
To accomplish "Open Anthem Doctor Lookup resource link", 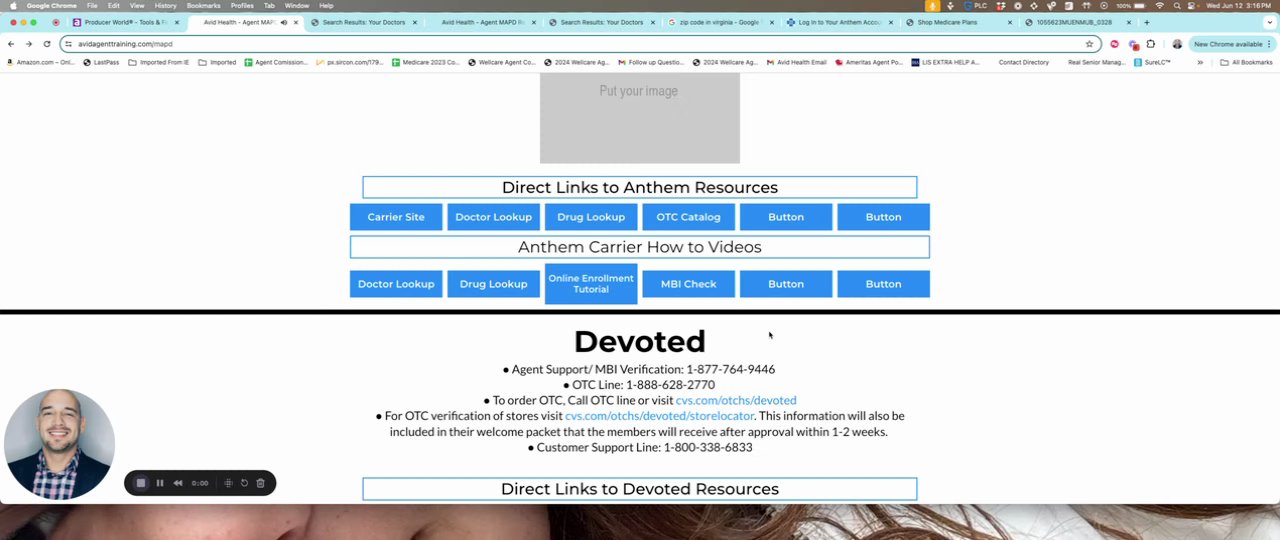I will (x=493, y=217).
